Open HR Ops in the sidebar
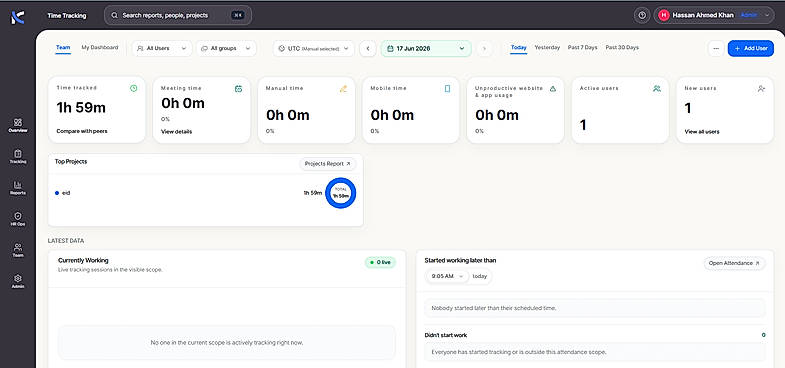Viewport: 785px width, 368px height. click(x=18, y=219)
